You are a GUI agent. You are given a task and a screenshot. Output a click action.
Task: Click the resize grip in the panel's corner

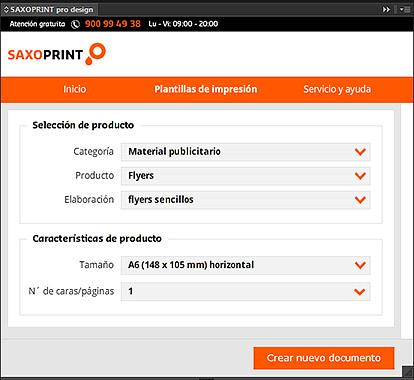tap(407, 371)
